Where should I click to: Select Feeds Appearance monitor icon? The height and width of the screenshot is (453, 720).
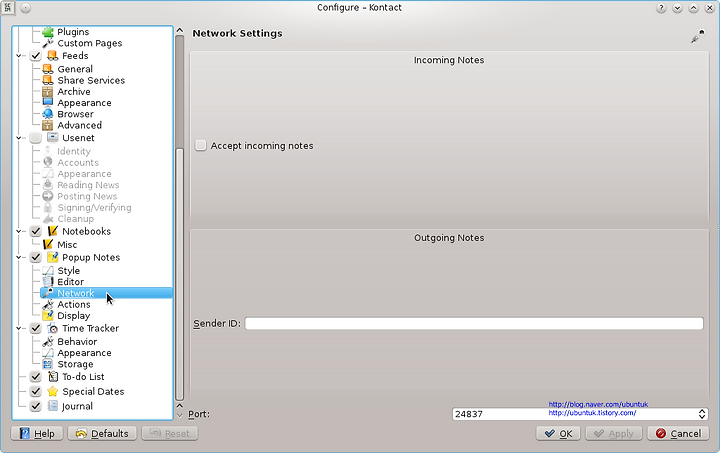(x=48, y=103)
